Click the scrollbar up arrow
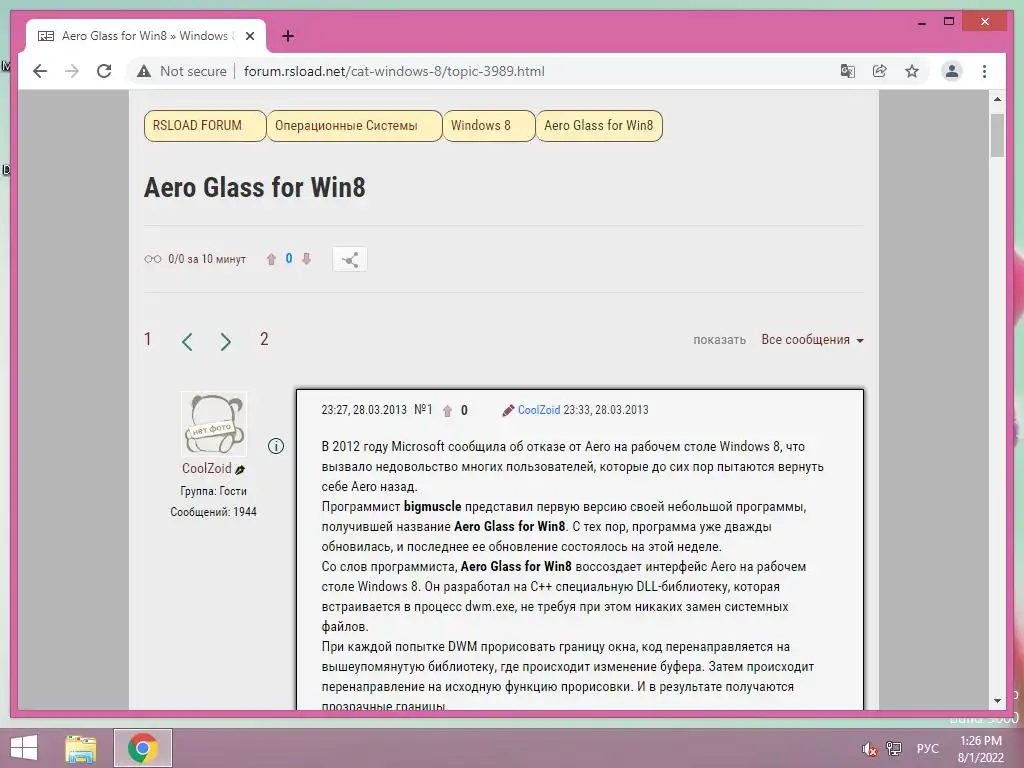Image resolution: width=1024 pixels, height=768 pixels. (997, 99)
